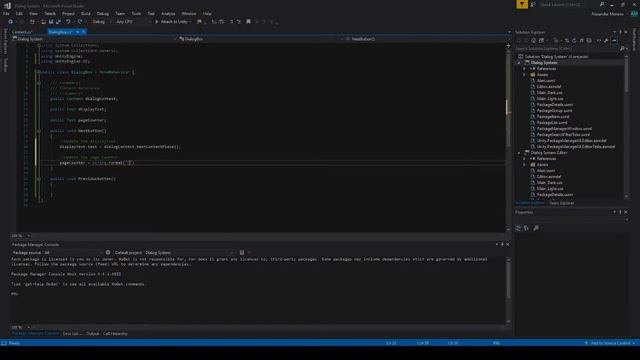Open the Analyze menu
This screenshot has height=360, width=640.
coord(168,13)
